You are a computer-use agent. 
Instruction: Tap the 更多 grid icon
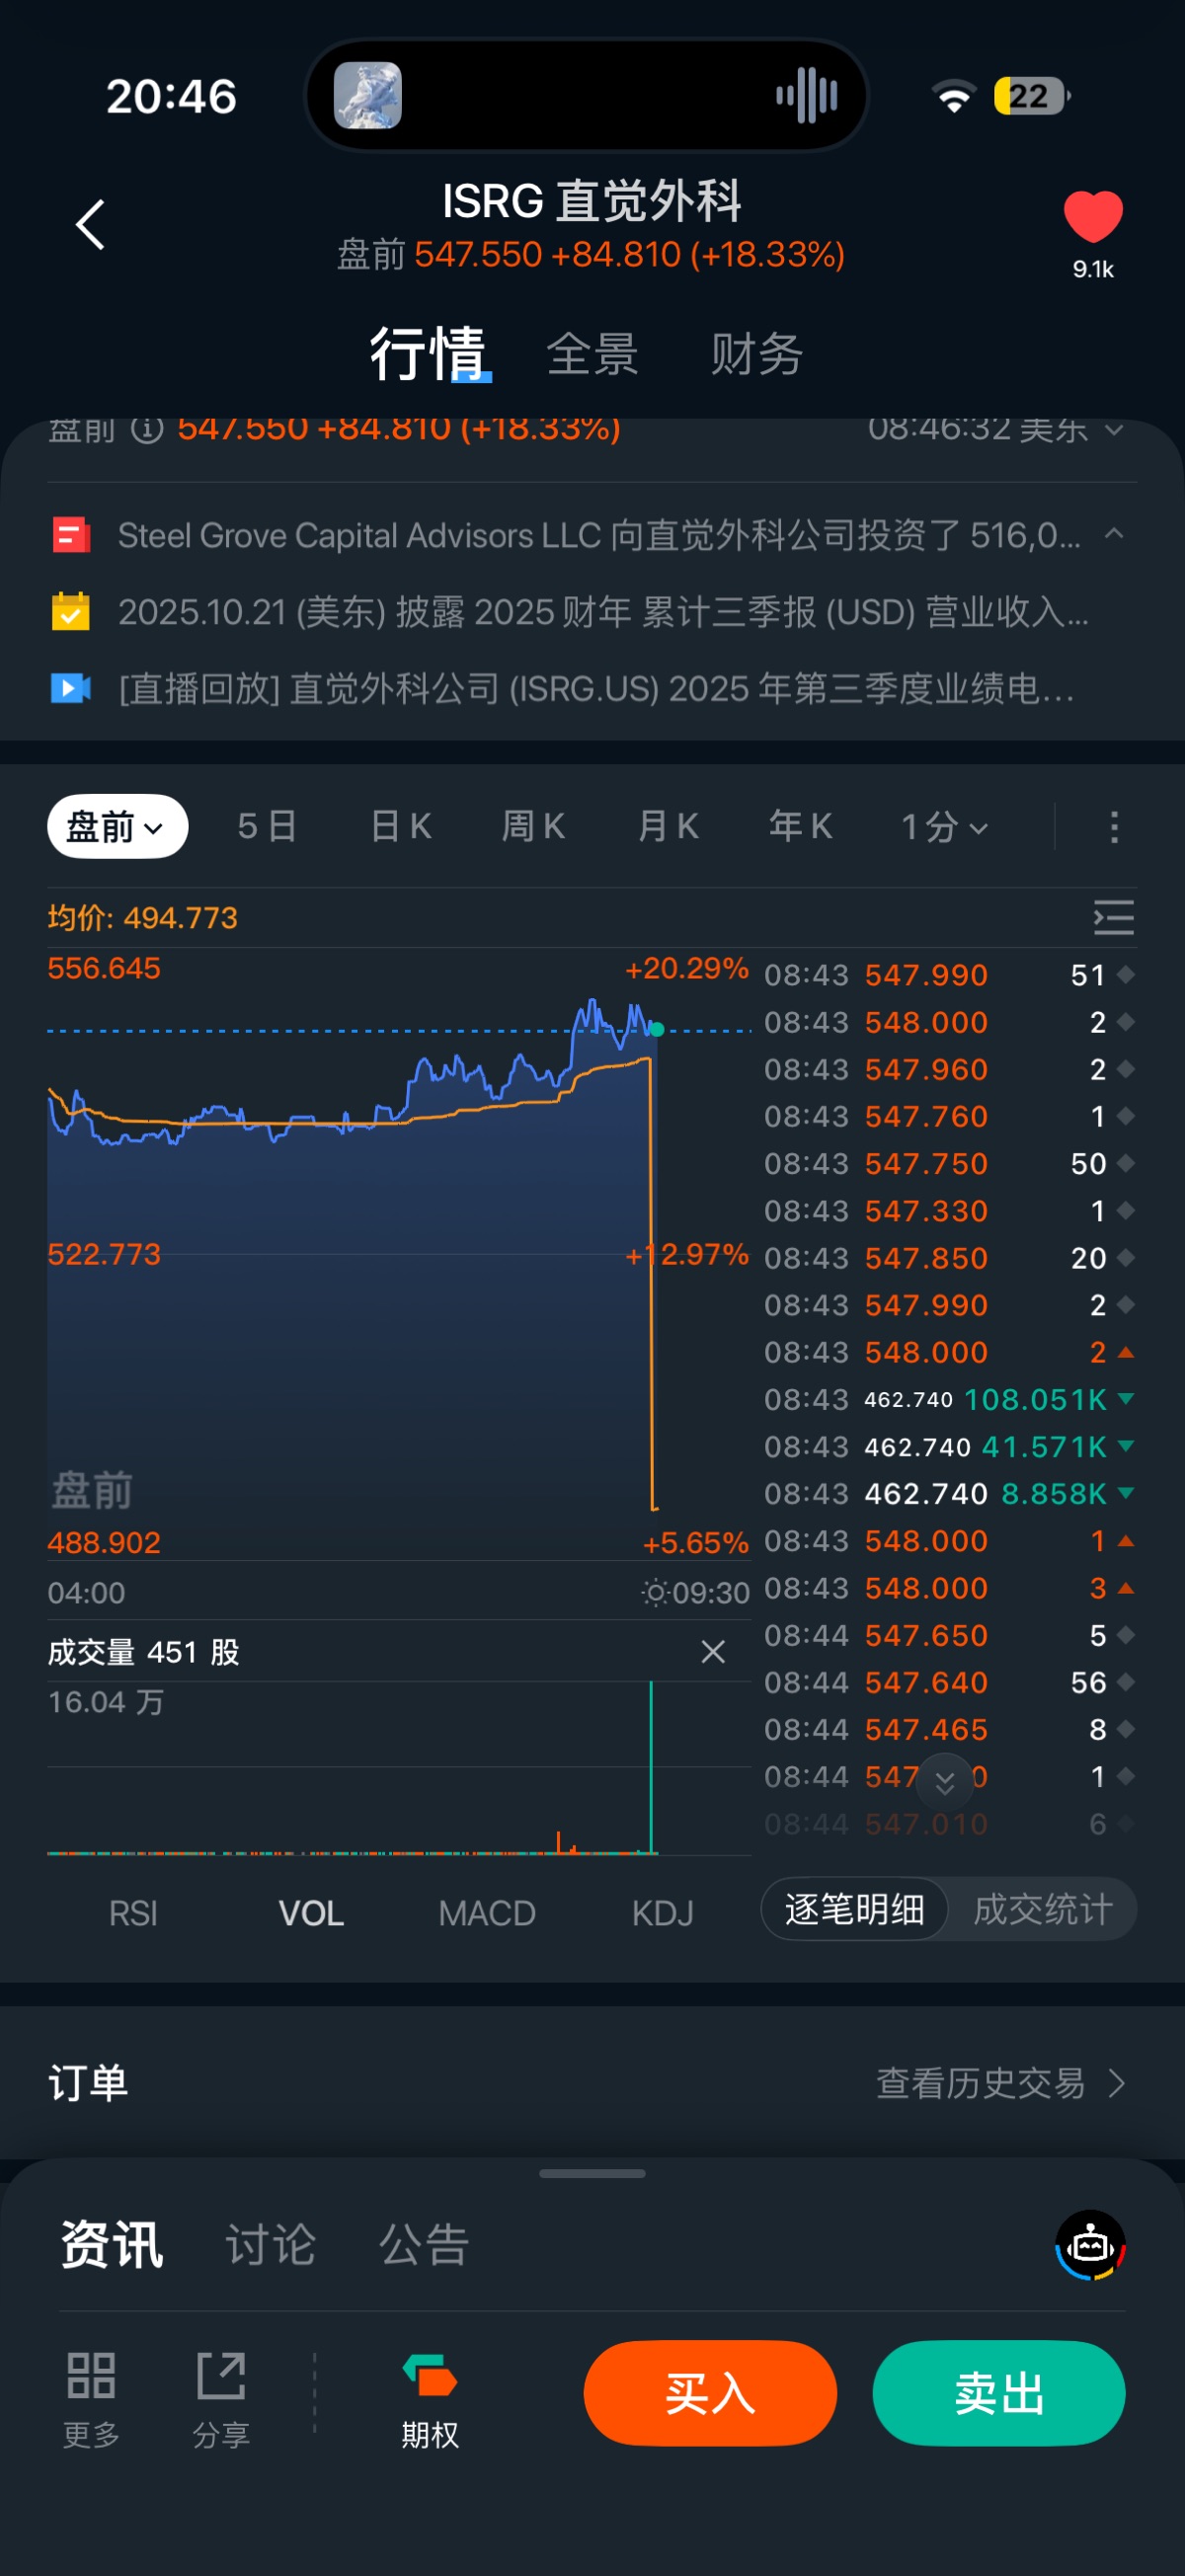[x=91, y=2376]
